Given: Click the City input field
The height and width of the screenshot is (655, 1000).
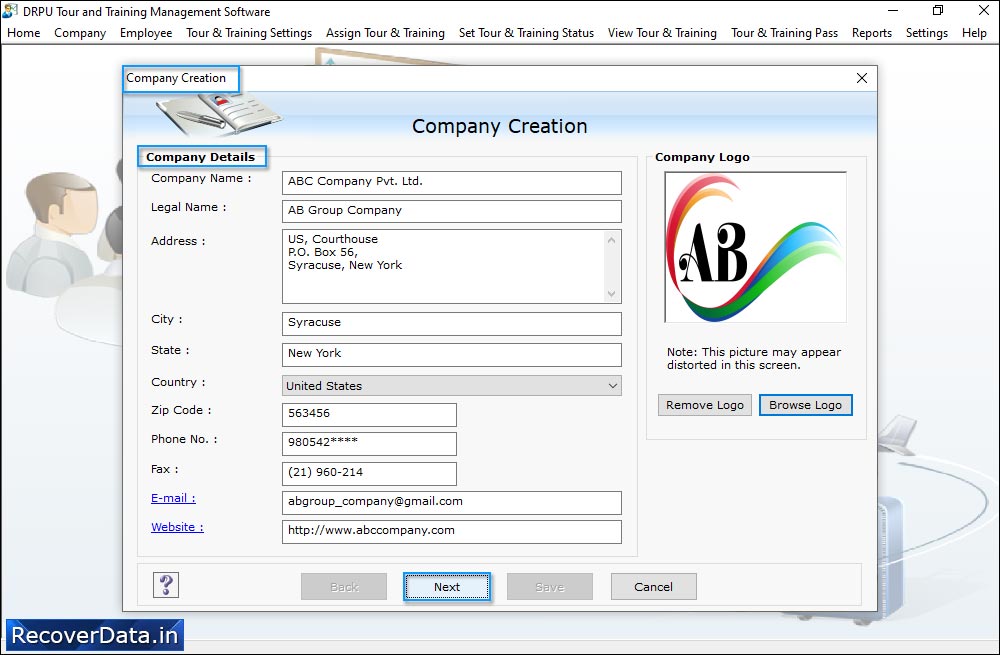Looking at the screenshot, I should pyautogui.click(x=452, y=323).
